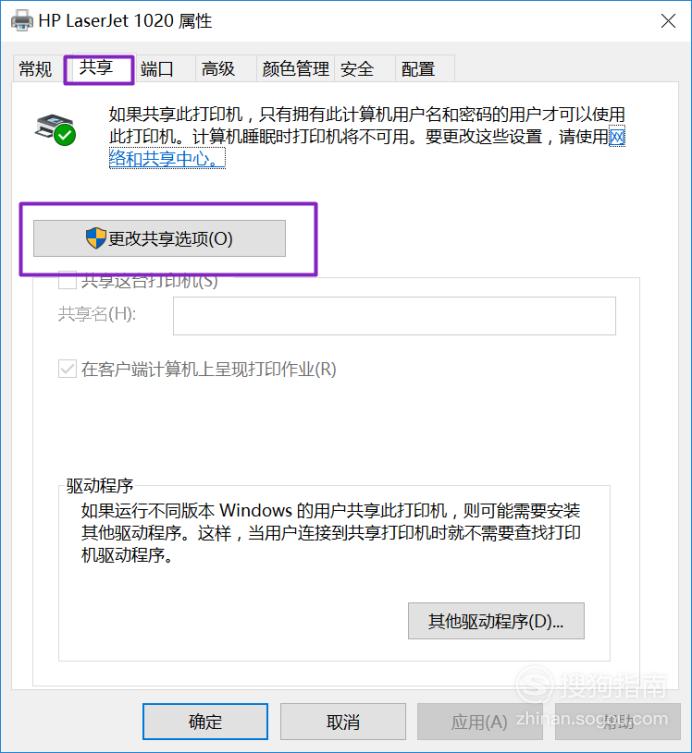Open the 高级 tab
Screen dimensions: 692x753
click(218, 69)
